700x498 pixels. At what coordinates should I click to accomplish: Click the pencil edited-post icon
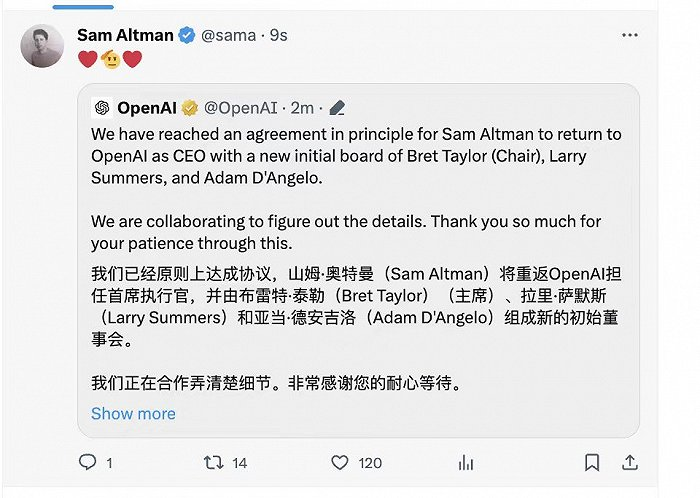point(337,107)
